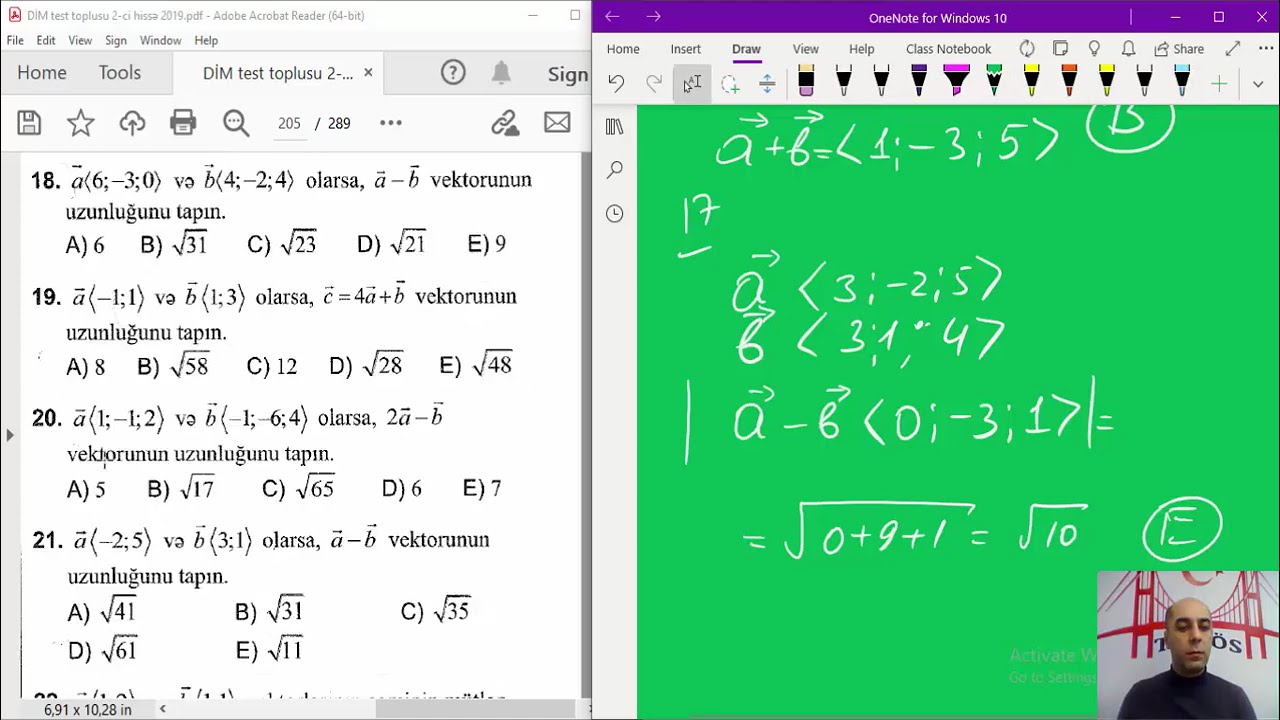This screenshot has width=1280, height=720.
Task: Click the Print icon in Acrobat toolbar
Action: 183,123
